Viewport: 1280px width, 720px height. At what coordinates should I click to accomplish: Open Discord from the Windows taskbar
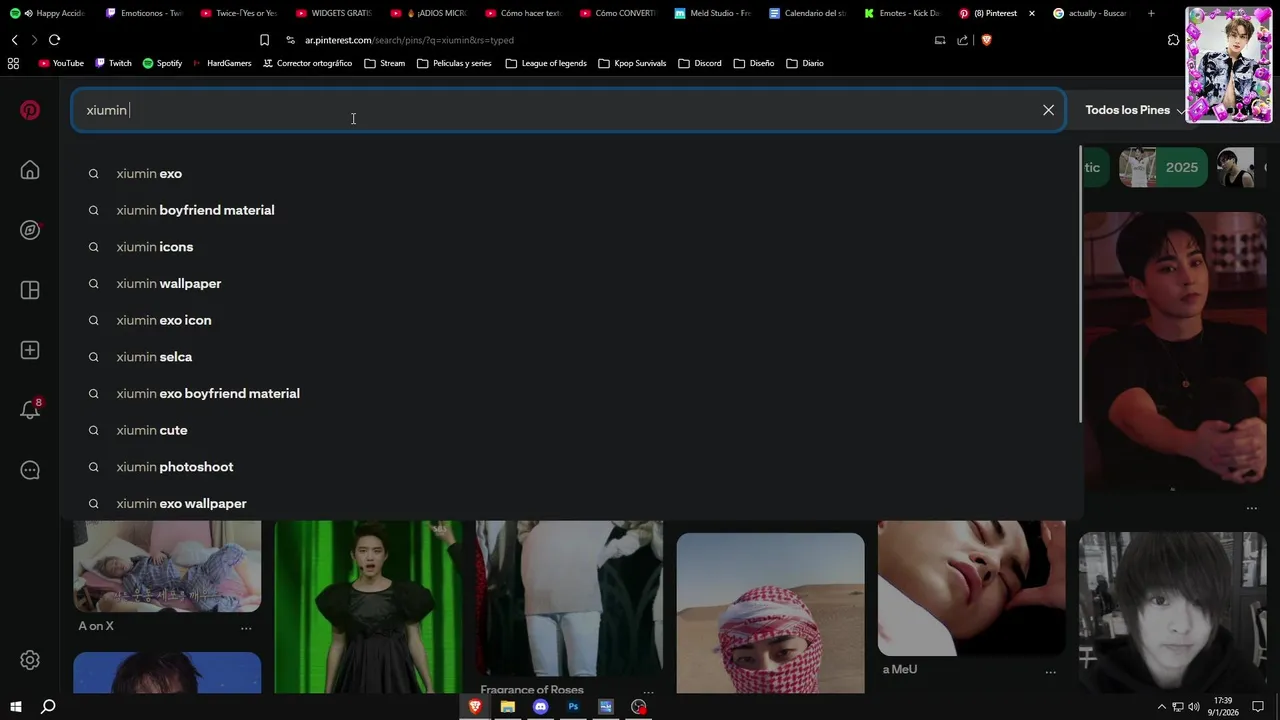pyautogui.click(x=540, y=707)
